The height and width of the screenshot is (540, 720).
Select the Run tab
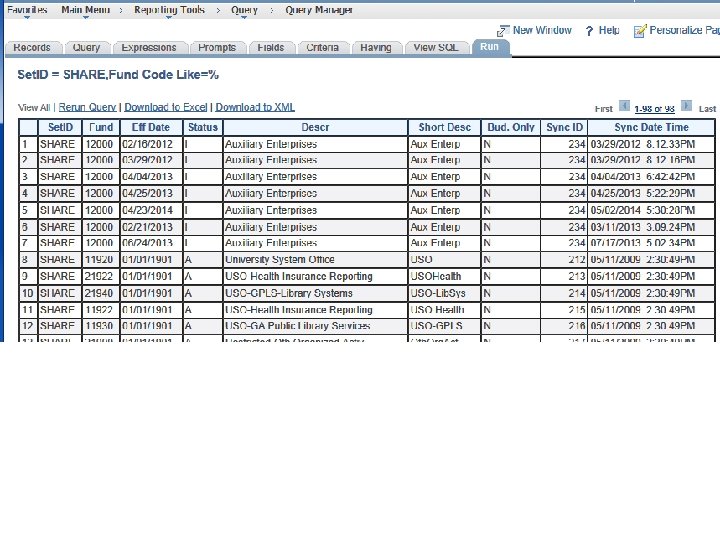click(x=489, y=47)
